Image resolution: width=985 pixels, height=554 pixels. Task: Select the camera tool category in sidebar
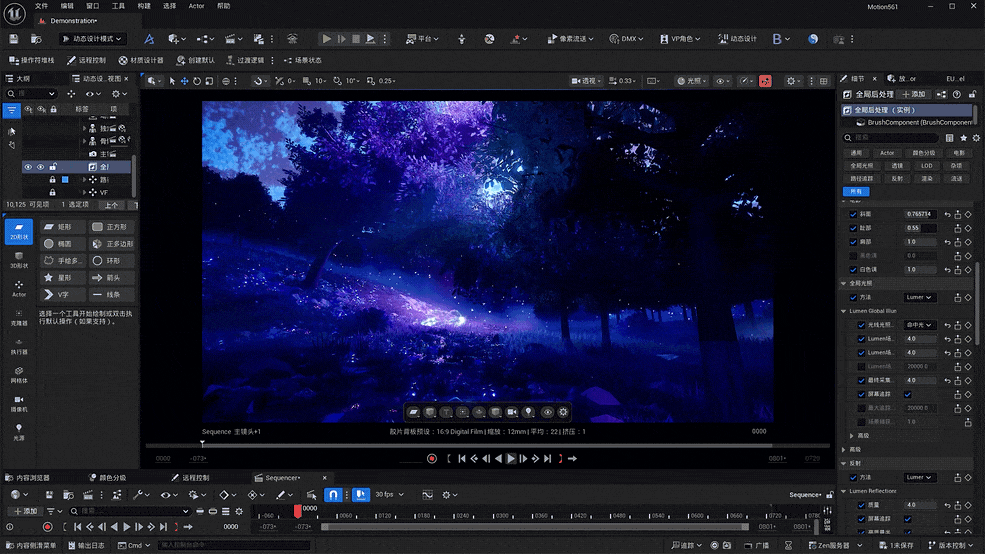pos(19,403)
